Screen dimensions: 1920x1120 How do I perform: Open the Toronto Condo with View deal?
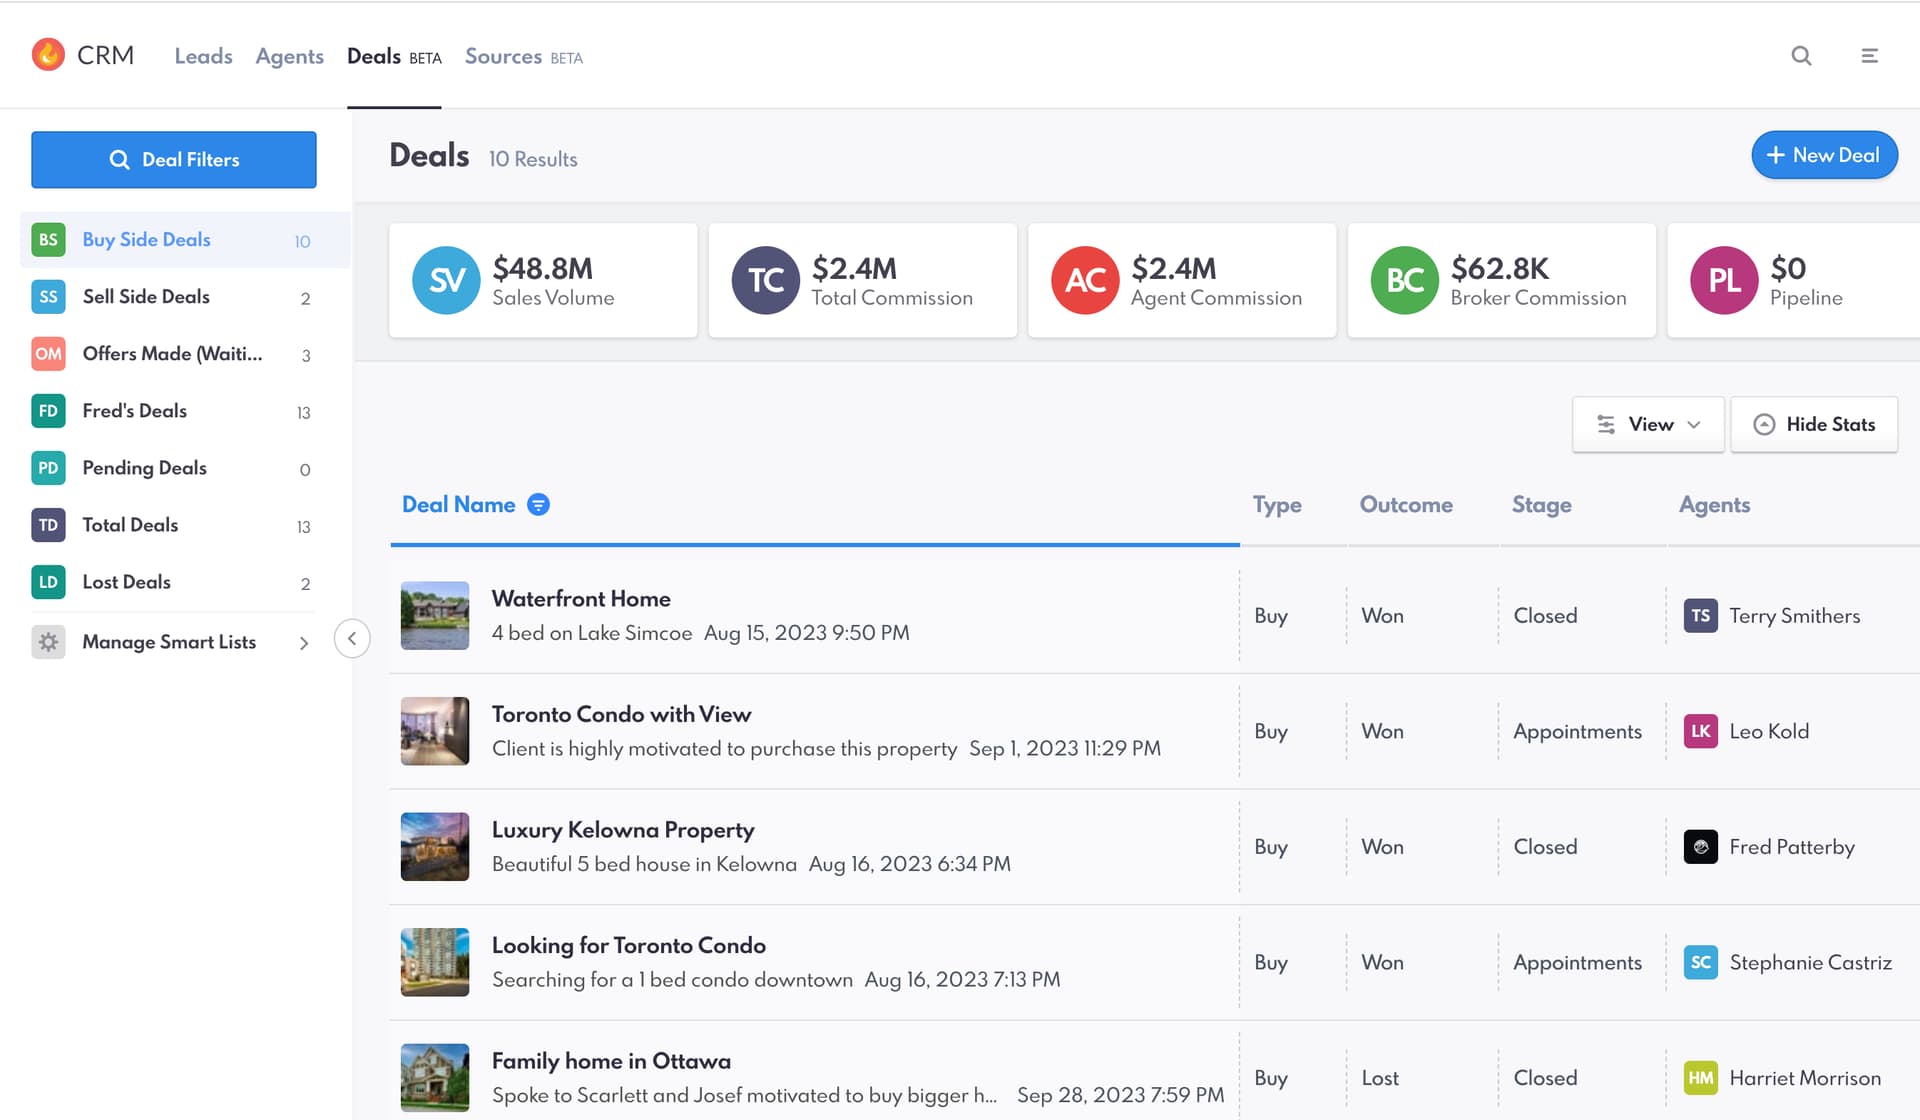[621, 715]
